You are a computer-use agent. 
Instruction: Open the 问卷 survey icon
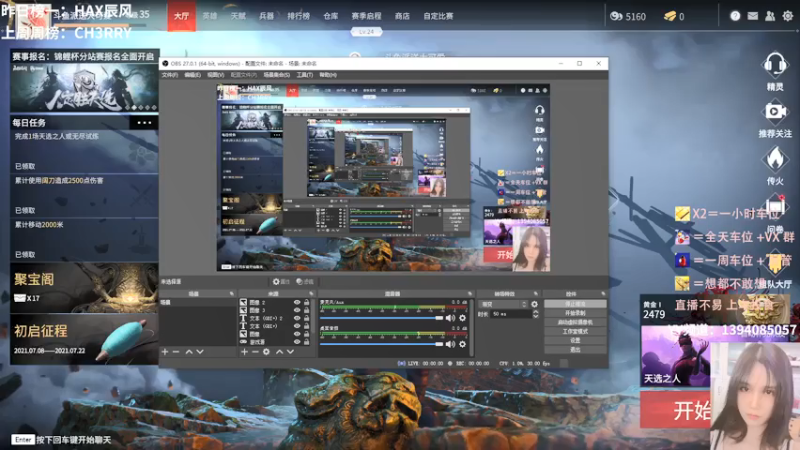click(x=775, y=206)
